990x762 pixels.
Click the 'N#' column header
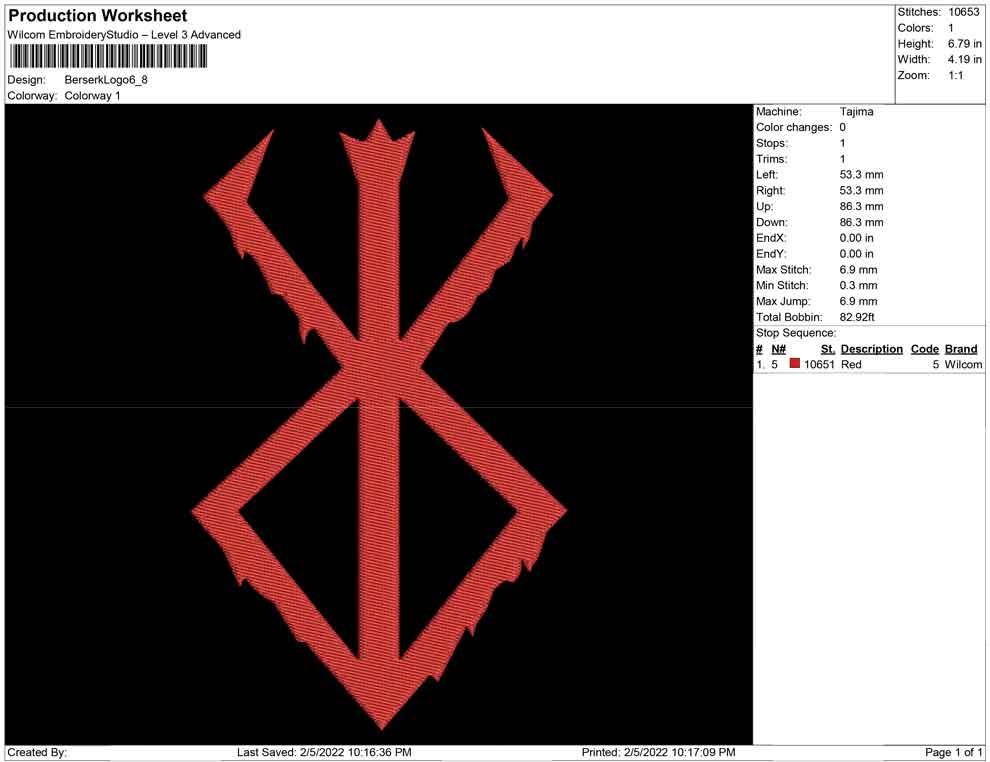click(778, 349)
